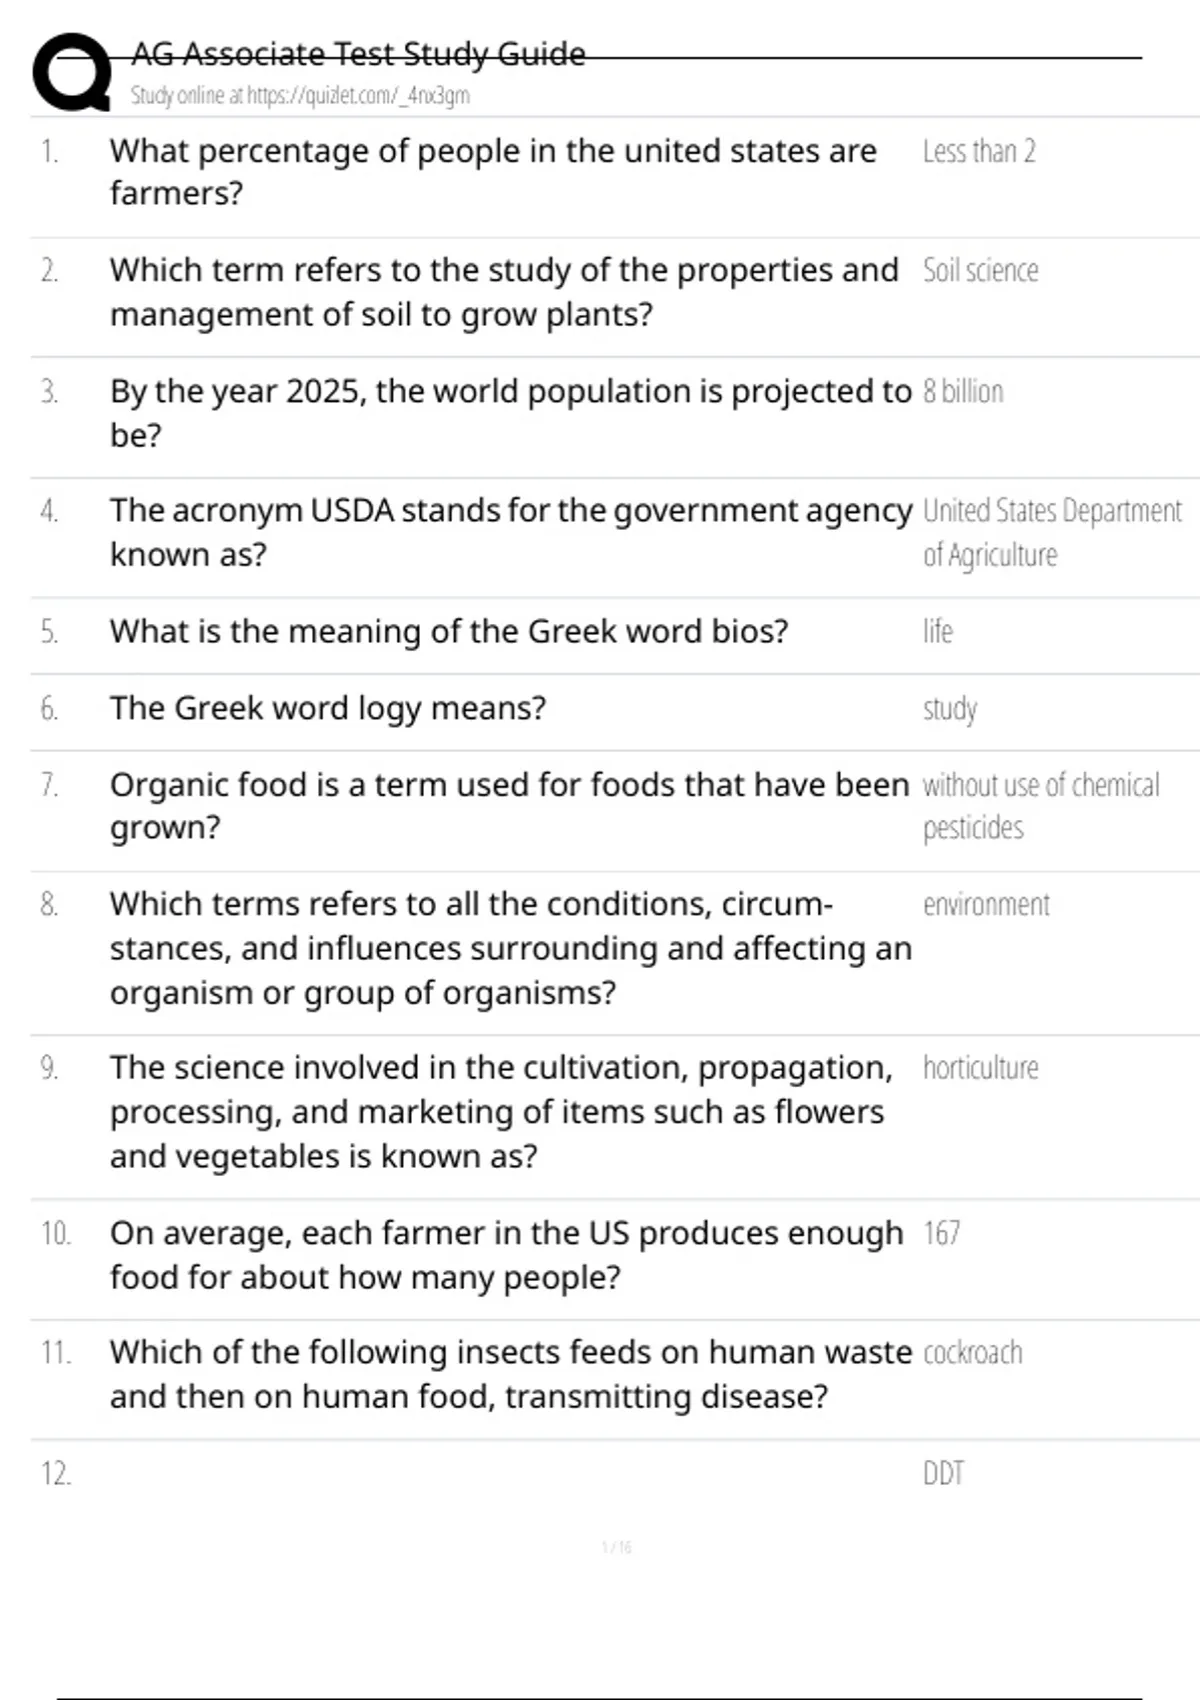1200x1700 pixels.
Task: Click the organic food question
Action: 508,806
